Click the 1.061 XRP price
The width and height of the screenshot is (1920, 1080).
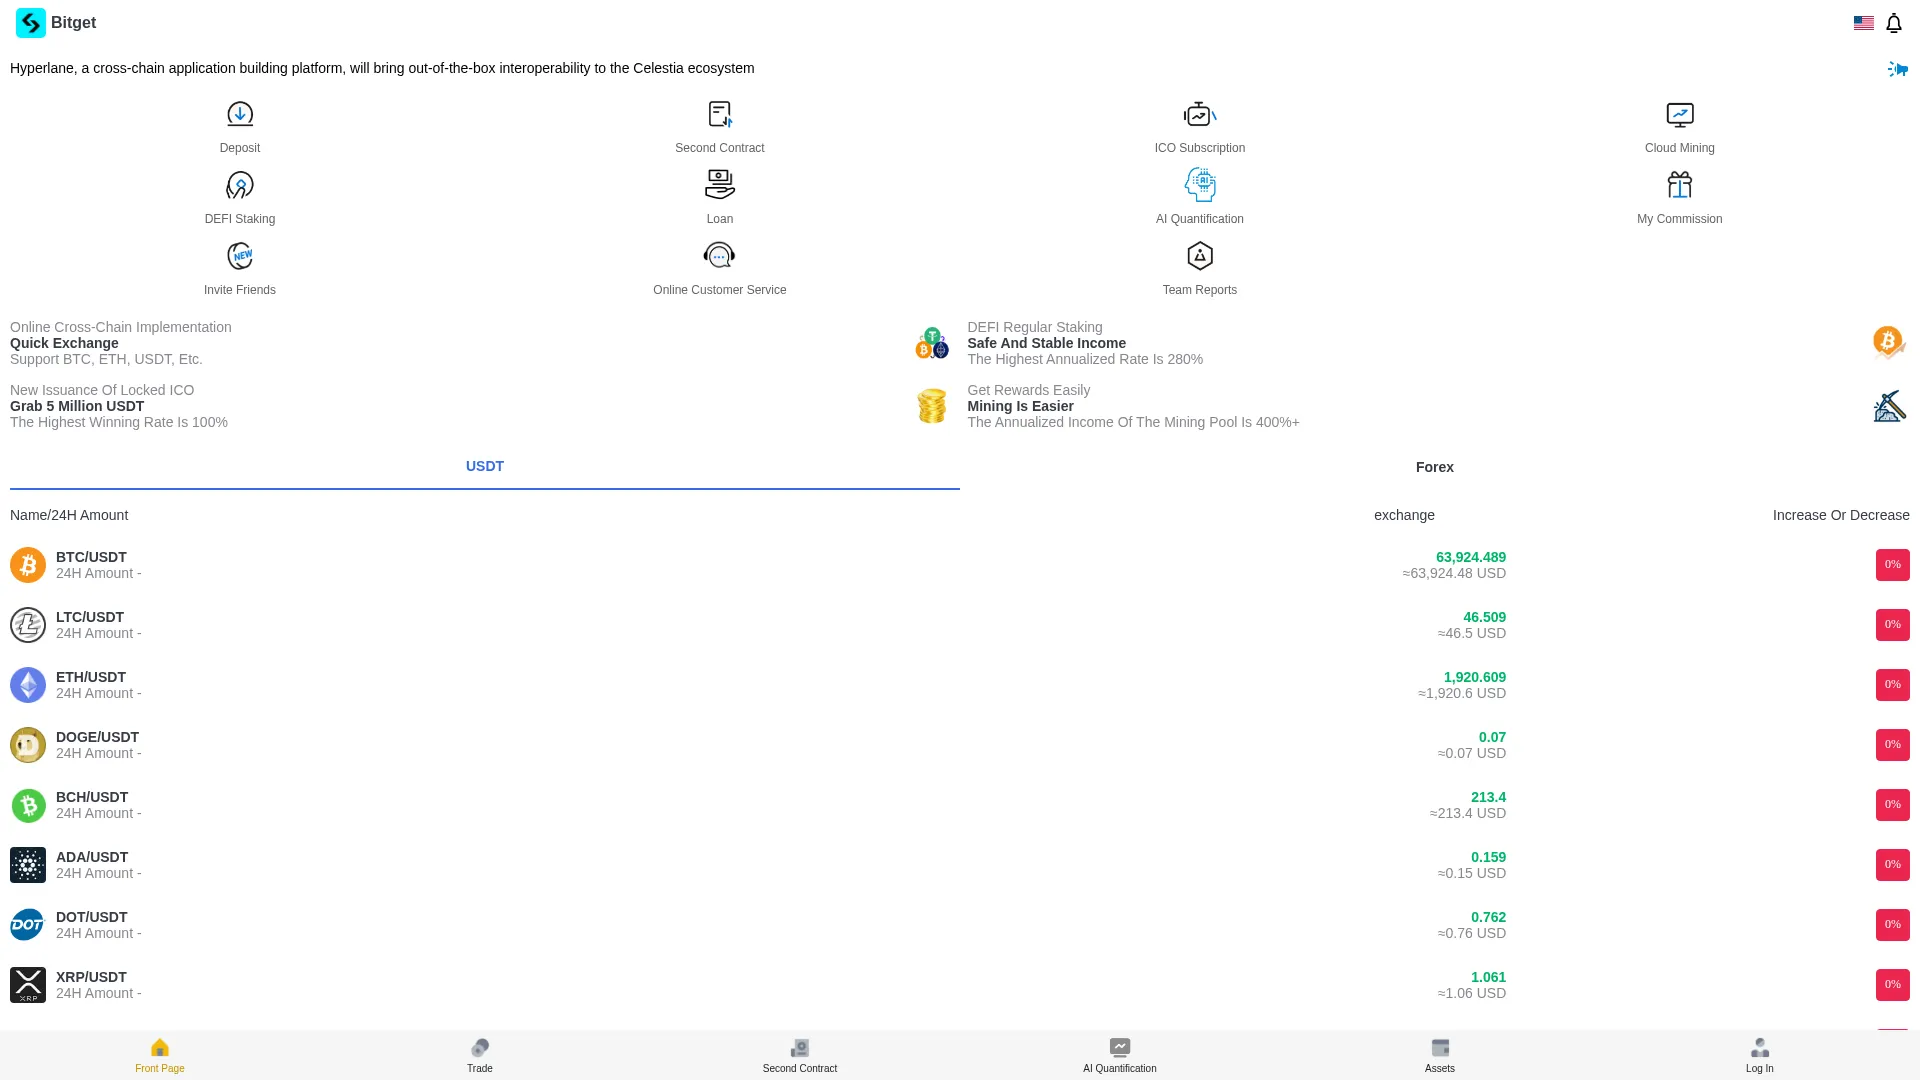[1488, 977]
